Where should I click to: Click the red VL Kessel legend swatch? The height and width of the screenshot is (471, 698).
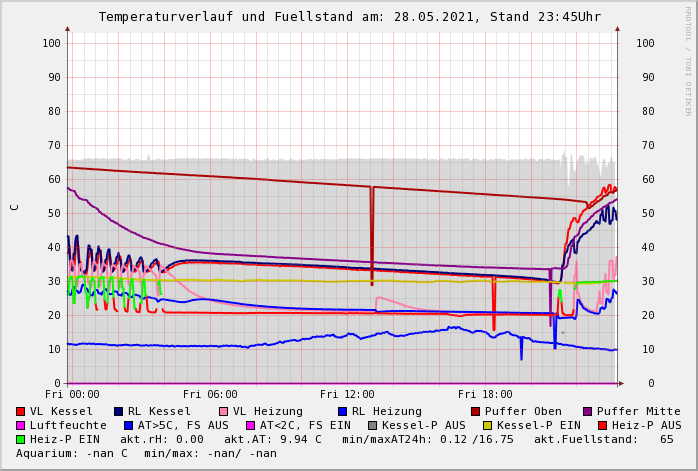[21, 411]
